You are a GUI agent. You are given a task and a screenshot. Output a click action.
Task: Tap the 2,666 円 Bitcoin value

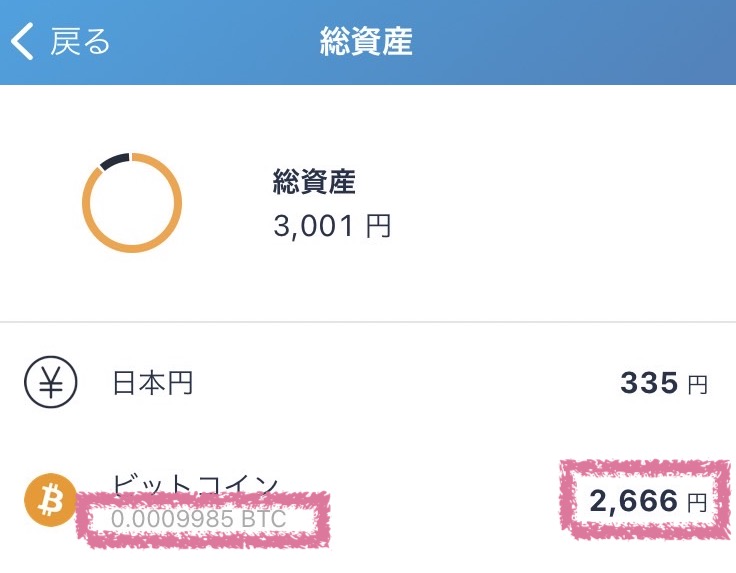tap(648, 501)
